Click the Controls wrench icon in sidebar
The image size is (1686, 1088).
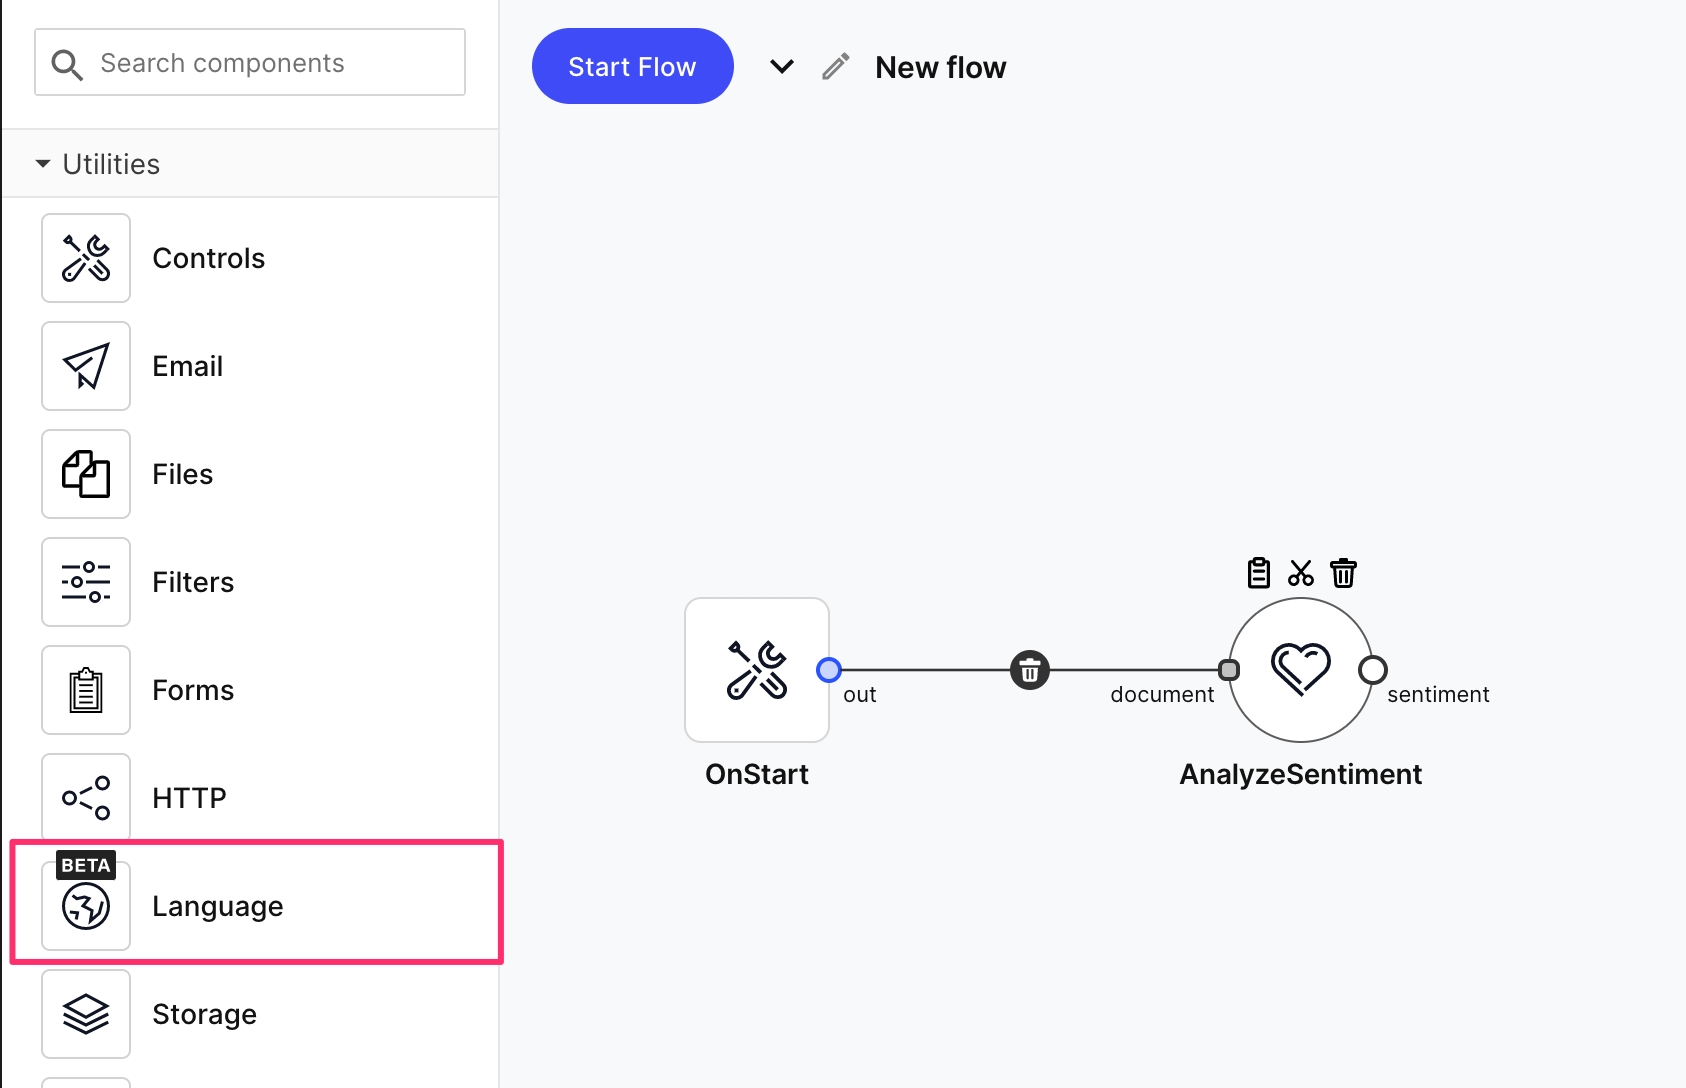pyautogui.click(x=86, y=258)
